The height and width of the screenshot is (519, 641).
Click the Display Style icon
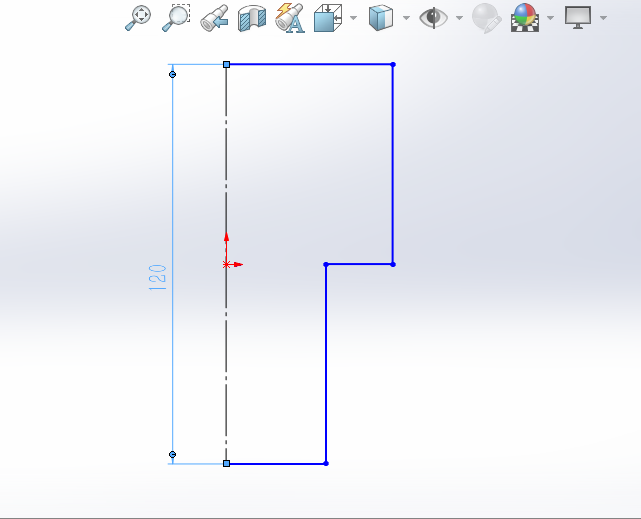(381, 18)
